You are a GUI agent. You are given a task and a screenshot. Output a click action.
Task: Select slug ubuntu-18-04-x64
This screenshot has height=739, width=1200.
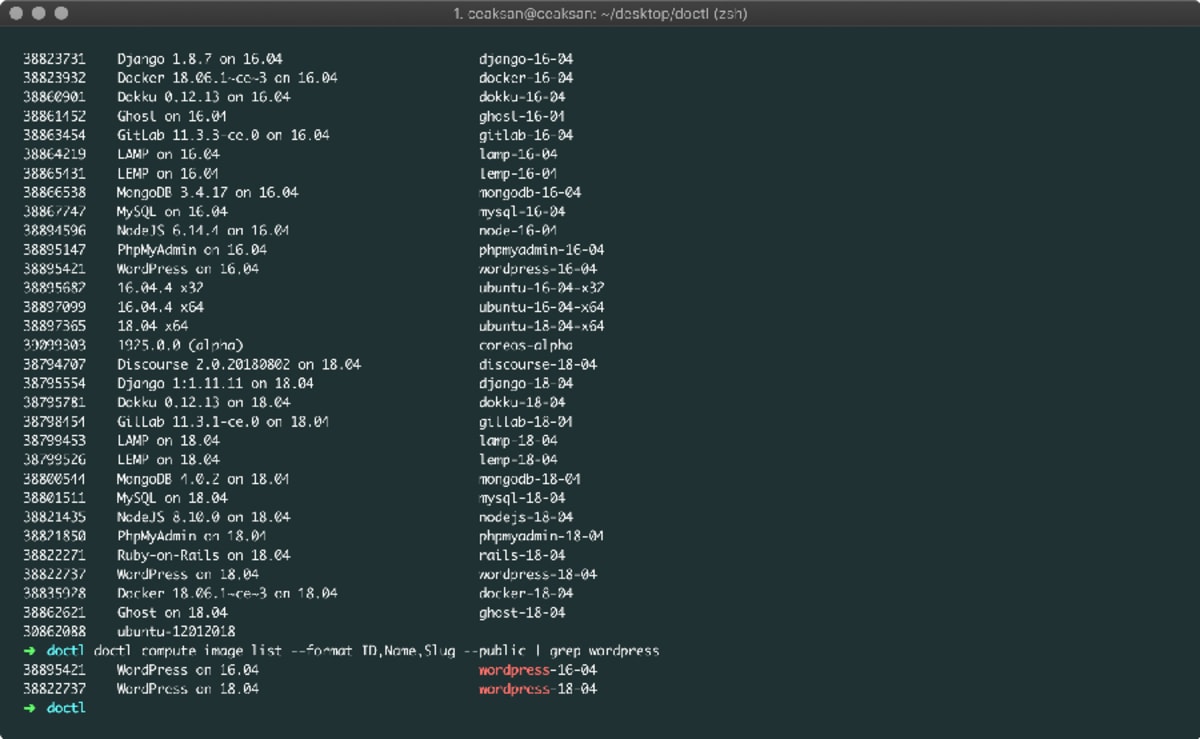click(x=542, y=326)
